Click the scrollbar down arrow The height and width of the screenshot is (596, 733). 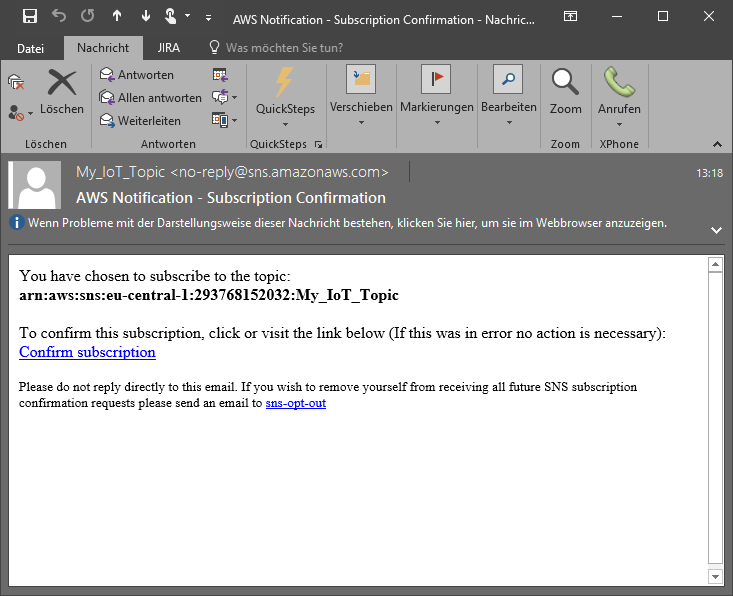tap(715, 576)
